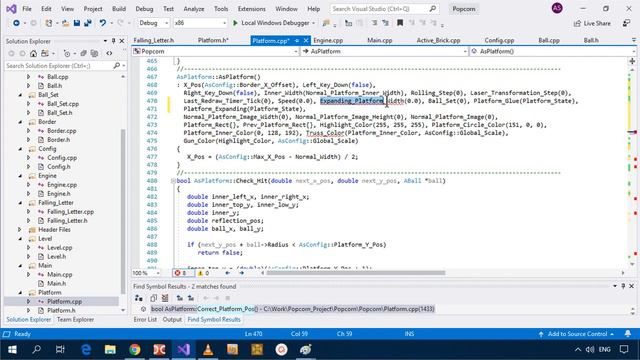Select Platform.cpp in Solution Explorer

[64, 301]
